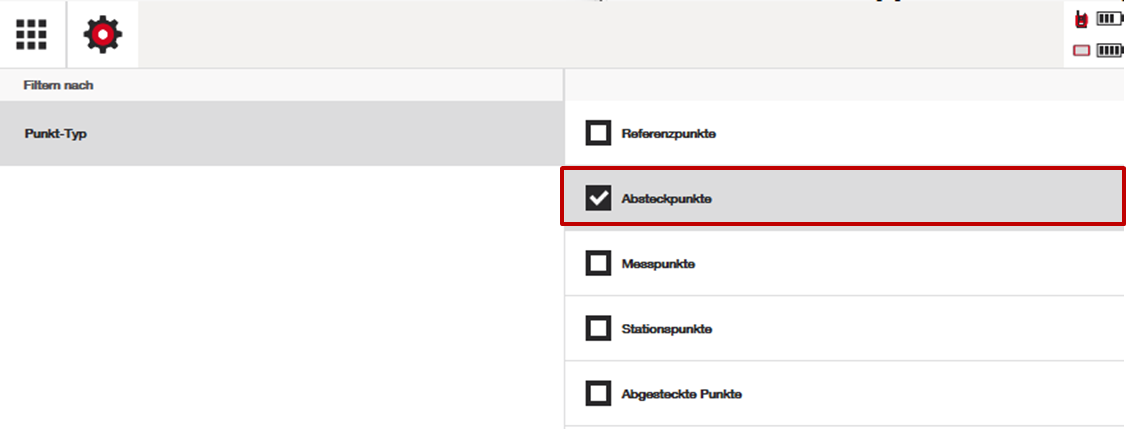
Task: Click the red total station instrument icon
Action: pos(1081,19)
